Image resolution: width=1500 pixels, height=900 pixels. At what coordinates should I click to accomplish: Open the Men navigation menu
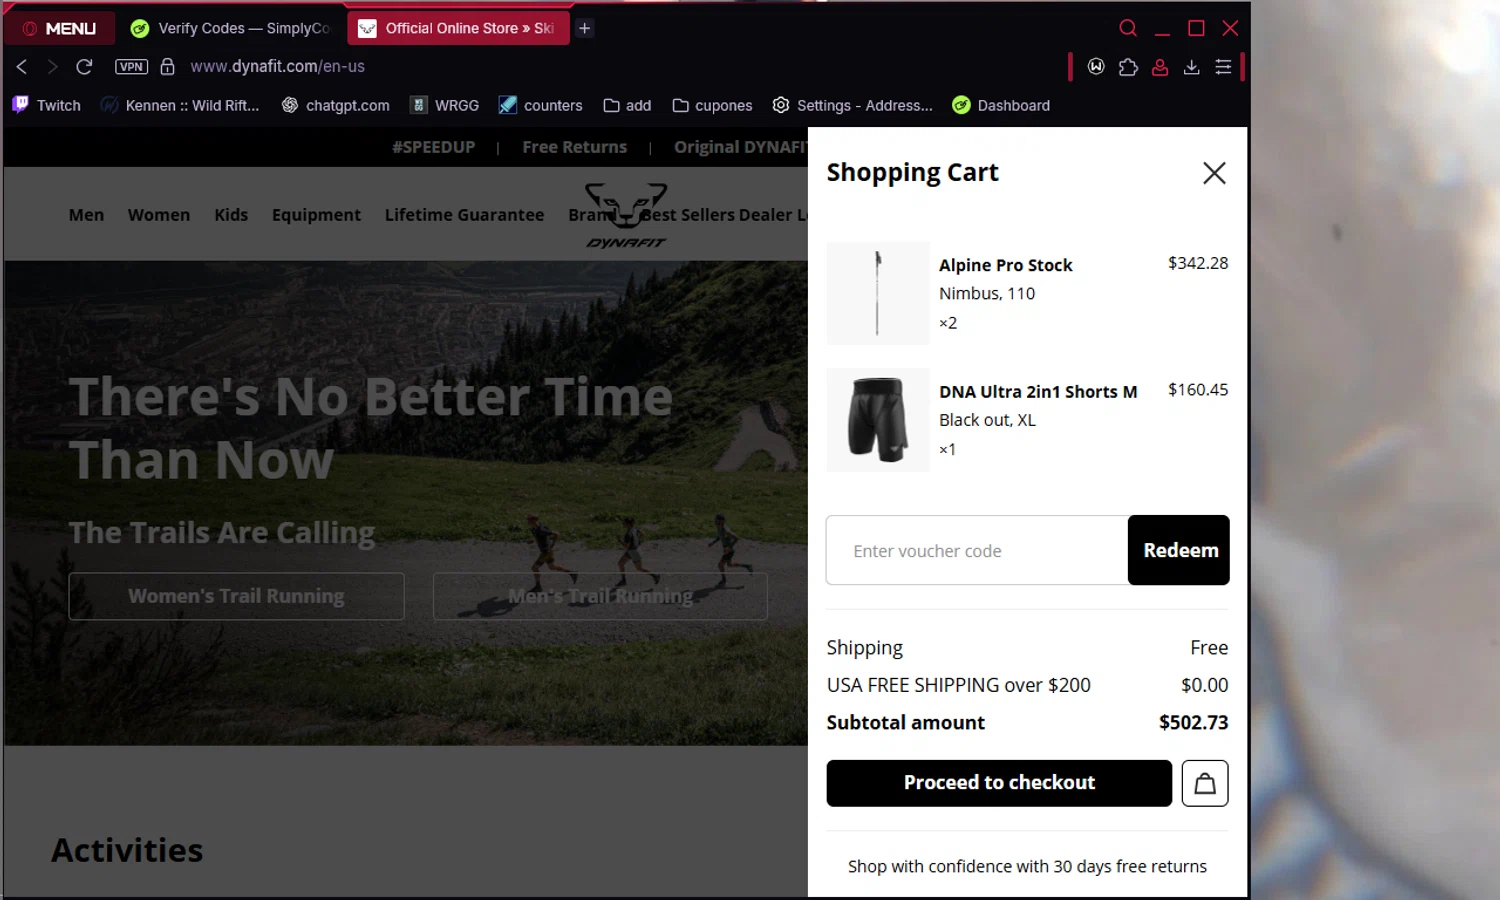coord(86,215)
